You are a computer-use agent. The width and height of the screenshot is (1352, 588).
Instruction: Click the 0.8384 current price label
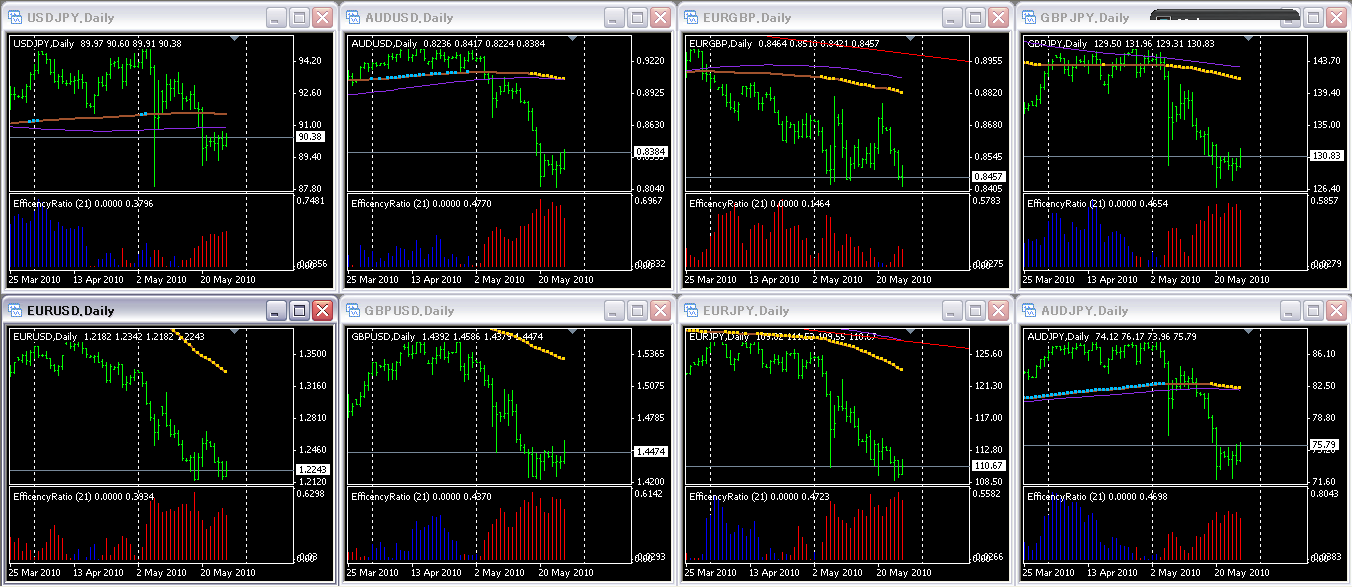[649, 152]
